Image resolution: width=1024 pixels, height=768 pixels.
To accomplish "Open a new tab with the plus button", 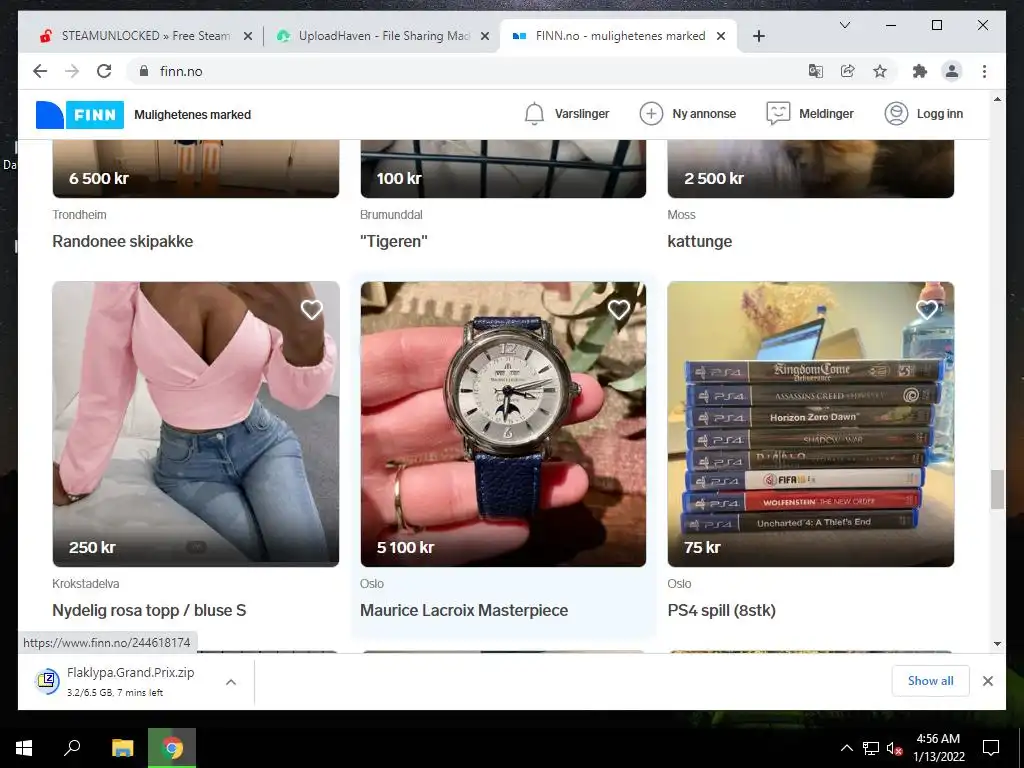I will tap(758, 37).
